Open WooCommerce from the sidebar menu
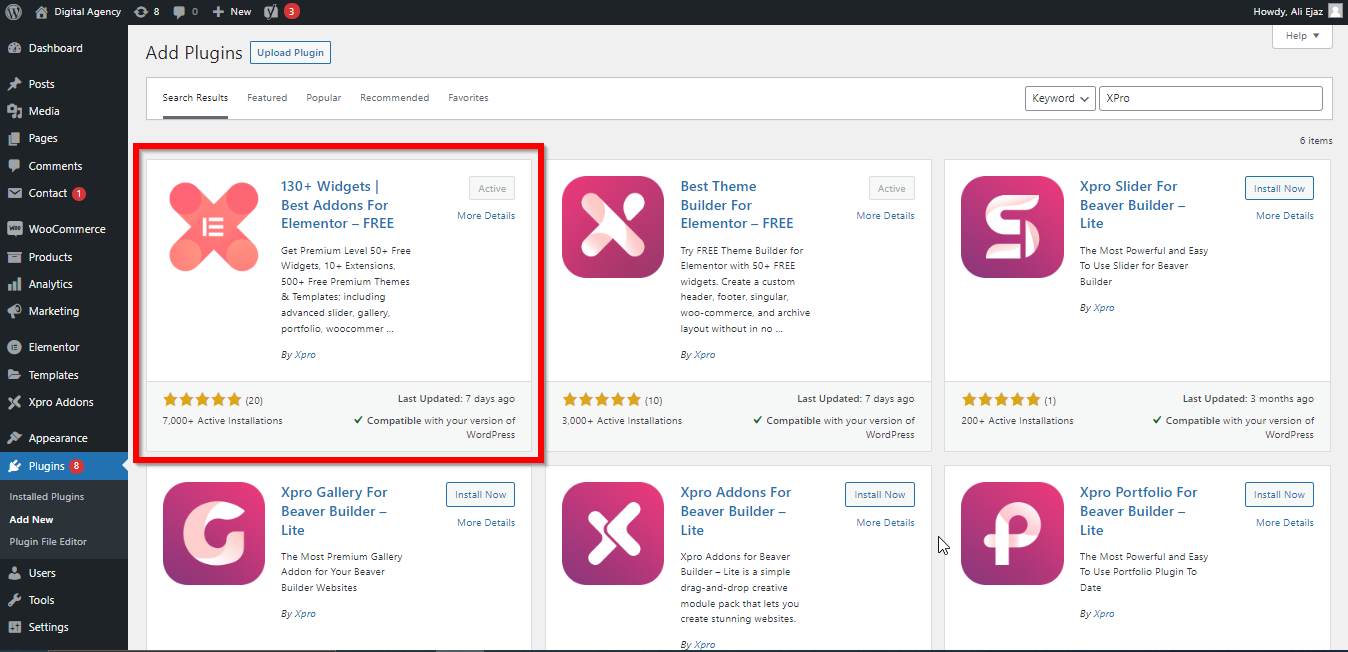The width and height of the screenshot is (1348, 652). (x=66, y=229)
